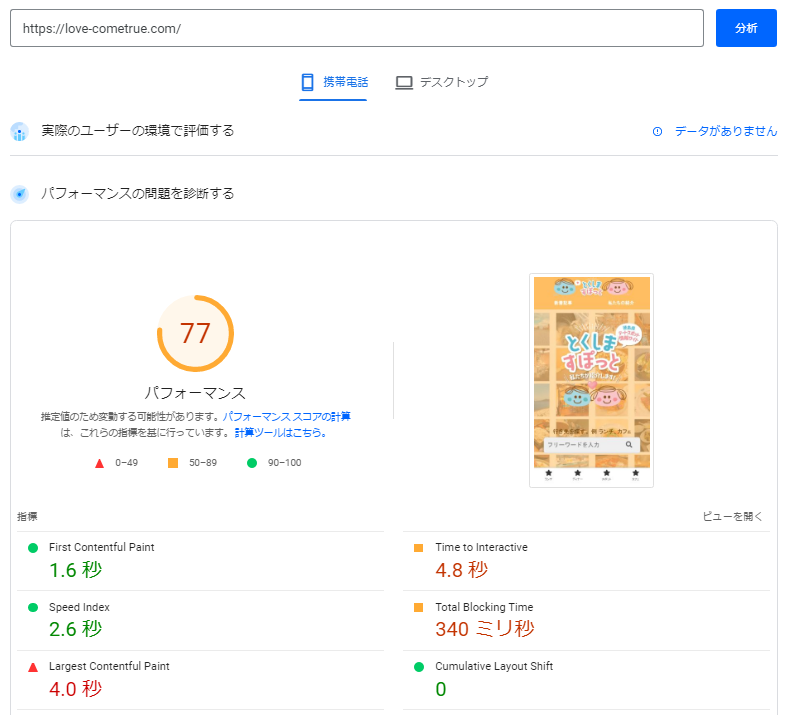Expand the Total Blocking Time metric row

click(484, 607)
